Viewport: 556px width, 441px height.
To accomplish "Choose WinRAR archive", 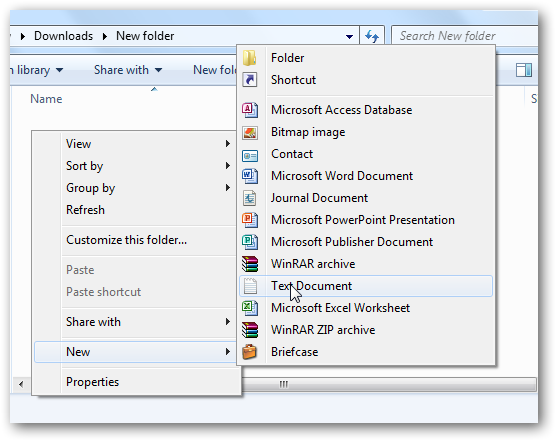I will click(x=366, y=264).
